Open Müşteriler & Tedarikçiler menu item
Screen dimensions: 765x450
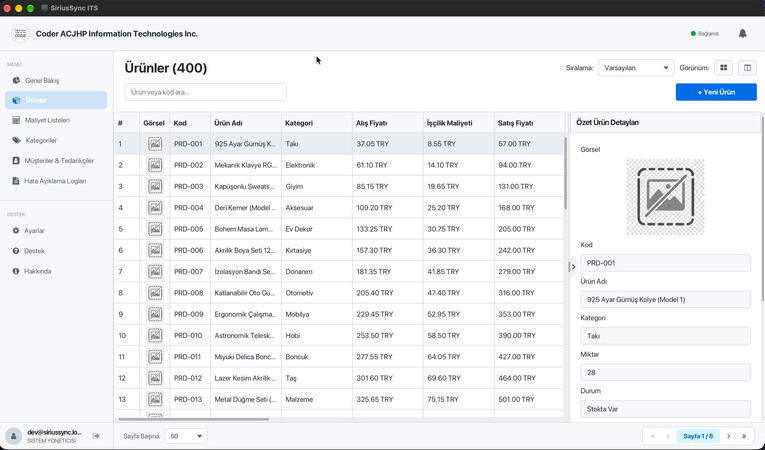[x=56, y=161]
